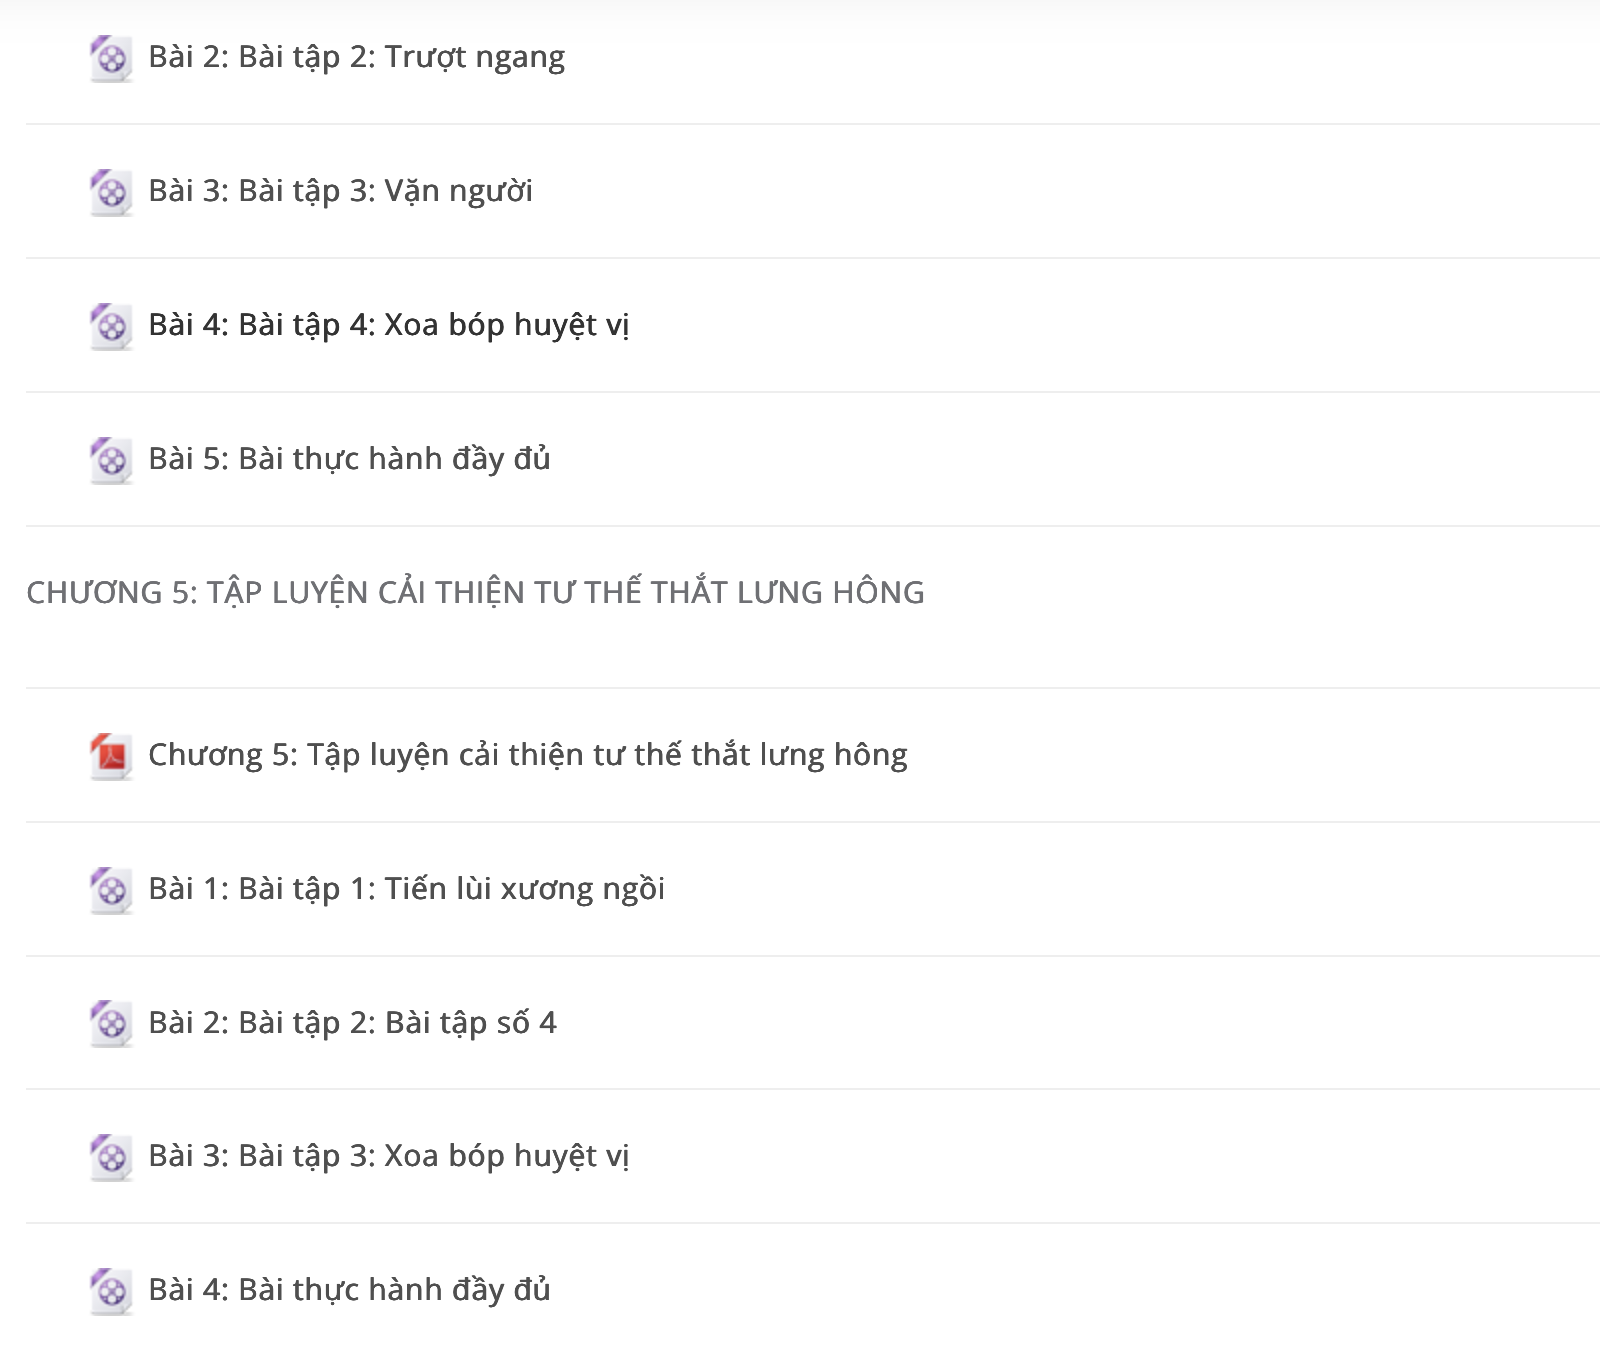Click video icon beside Bài 3: Xoa bóp huyệt vị
The image size is (1600, 1350).
coord(111,1157)
